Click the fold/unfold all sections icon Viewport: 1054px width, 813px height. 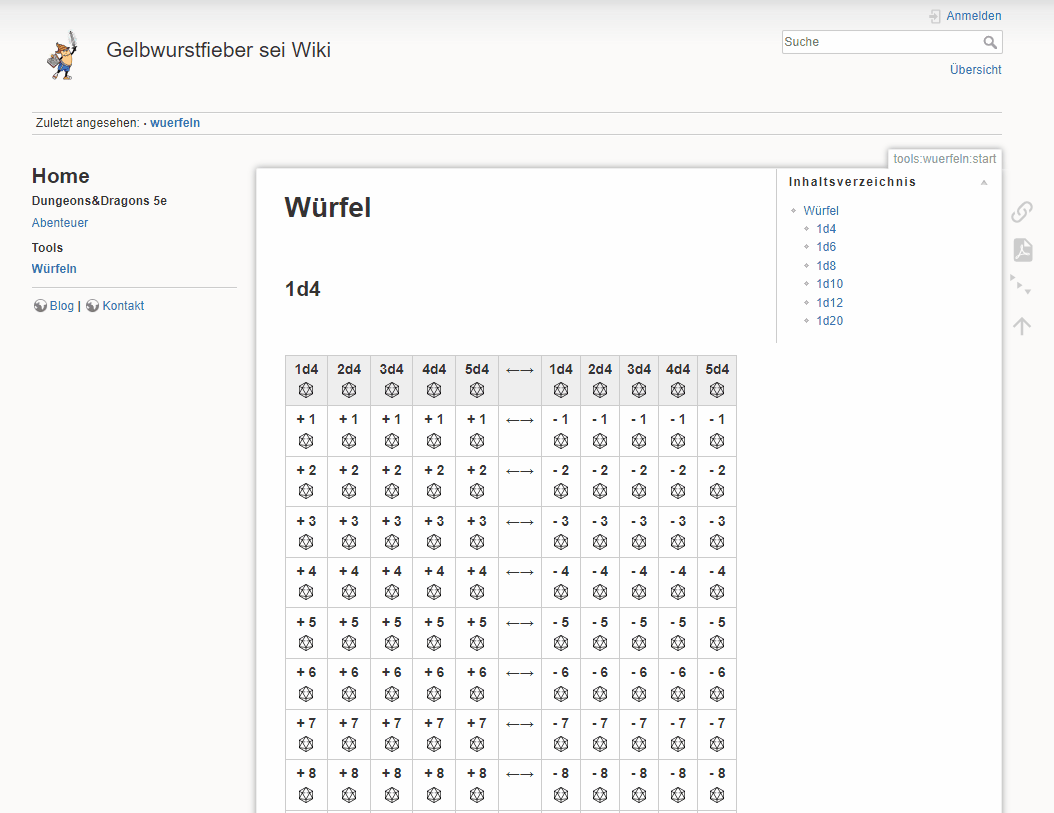tap(1021, 286)
